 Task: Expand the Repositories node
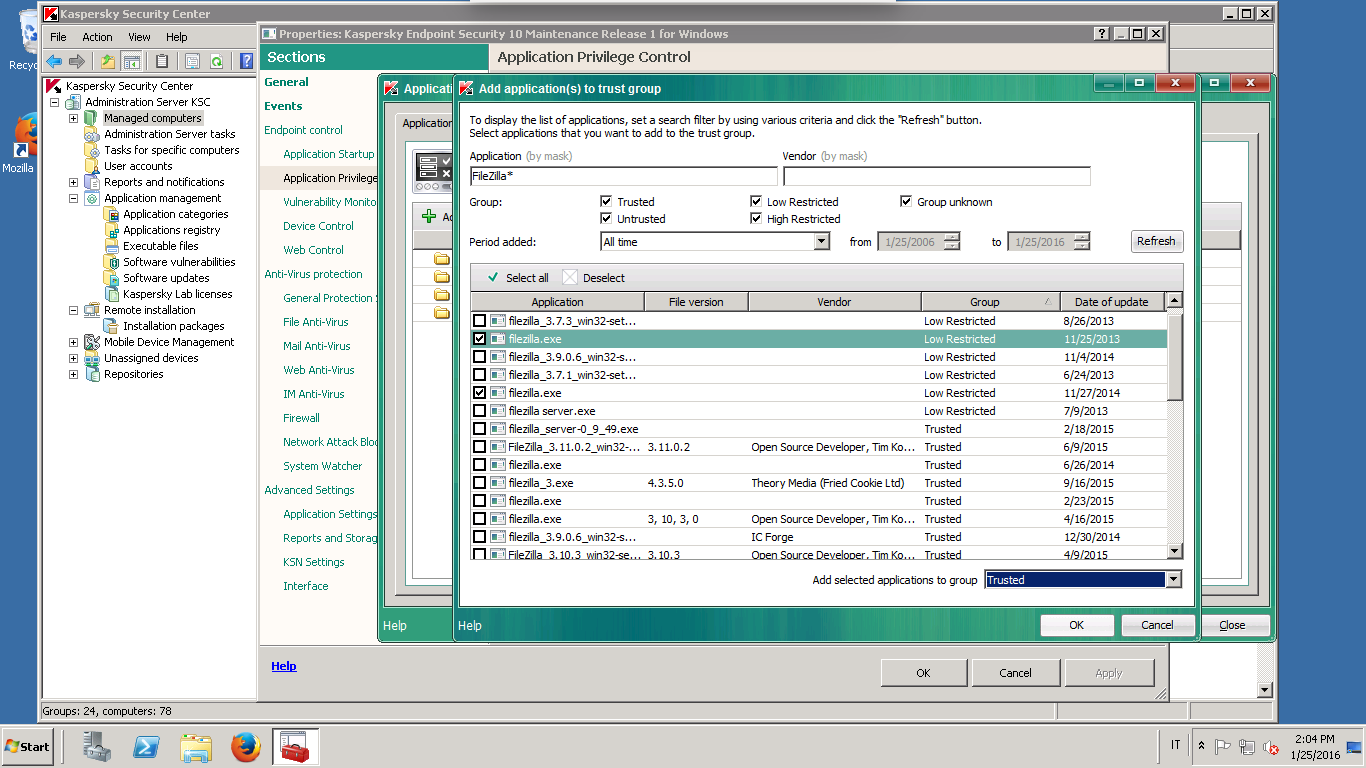[73, 374]
